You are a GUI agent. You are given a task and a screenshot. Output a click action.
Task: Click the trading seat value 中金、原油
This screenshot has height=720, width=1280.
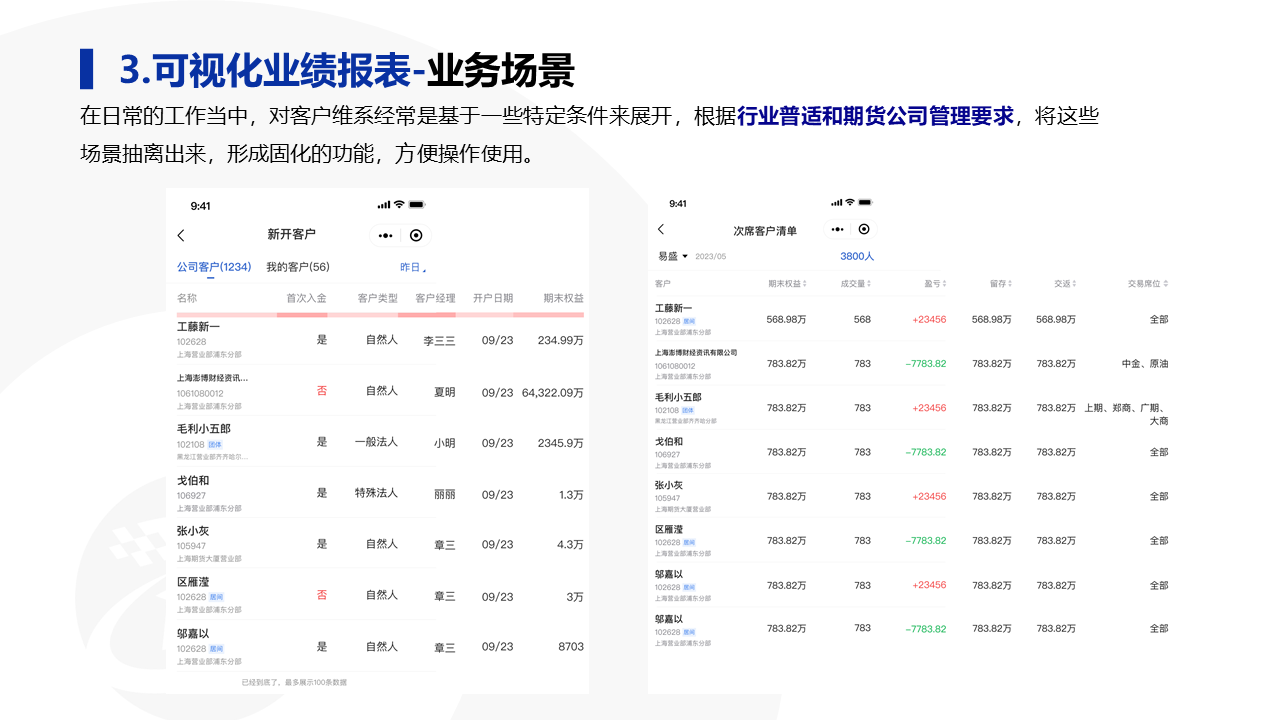pyautogui.click(x=1145, y=364)
